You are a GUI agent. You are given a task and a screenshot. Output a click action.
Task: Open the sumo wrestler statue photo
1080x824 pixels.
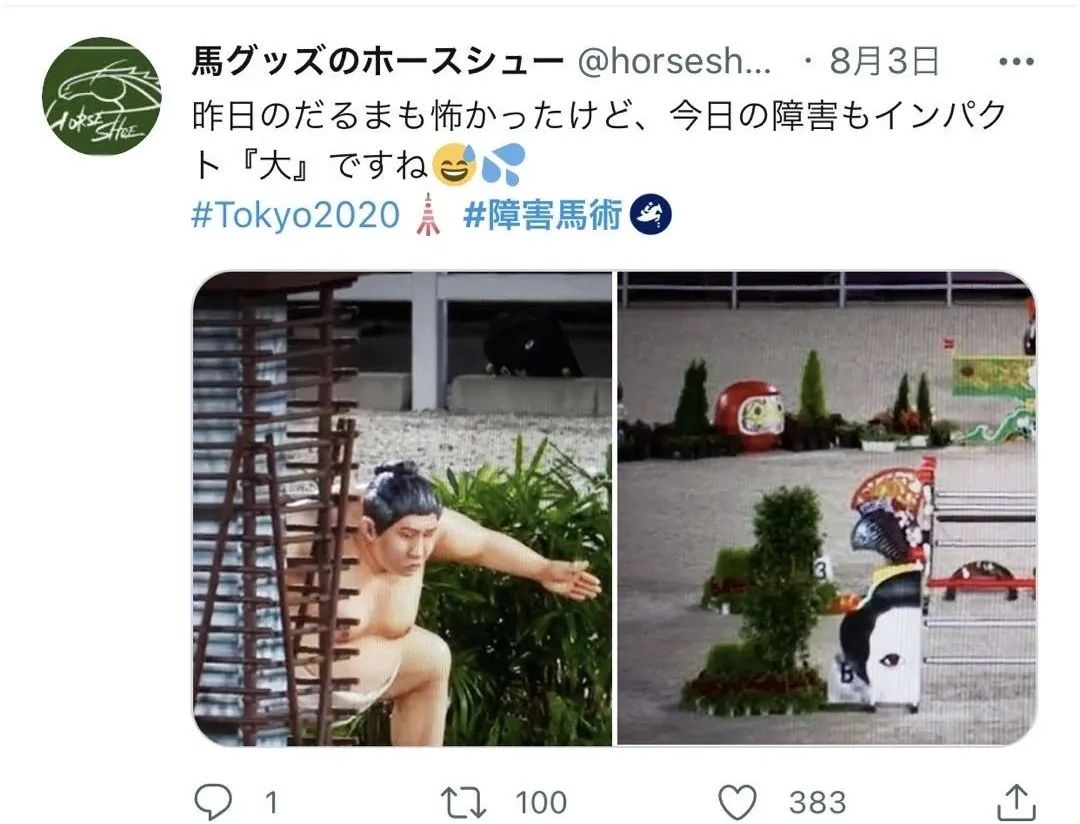(402, 508)
